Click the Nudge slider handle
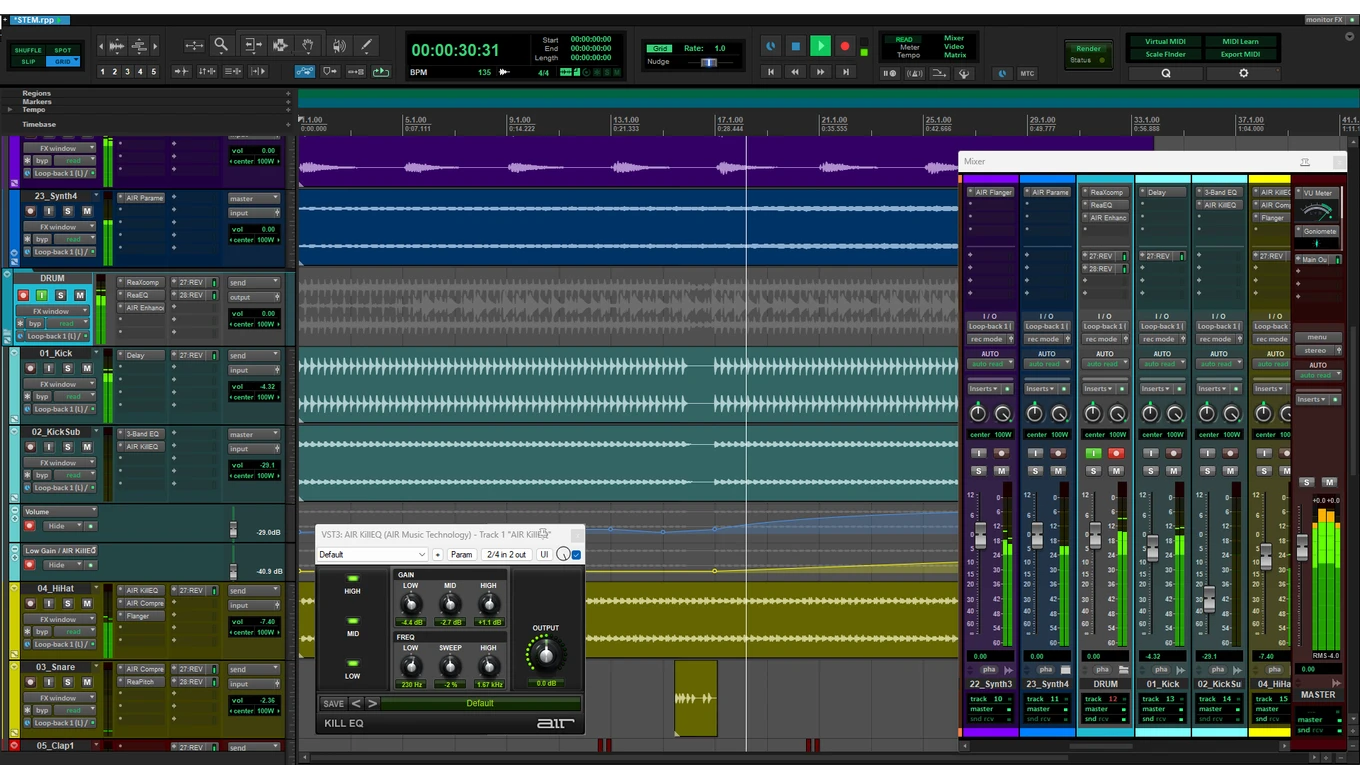The image size is (1360, 765). 709,62
